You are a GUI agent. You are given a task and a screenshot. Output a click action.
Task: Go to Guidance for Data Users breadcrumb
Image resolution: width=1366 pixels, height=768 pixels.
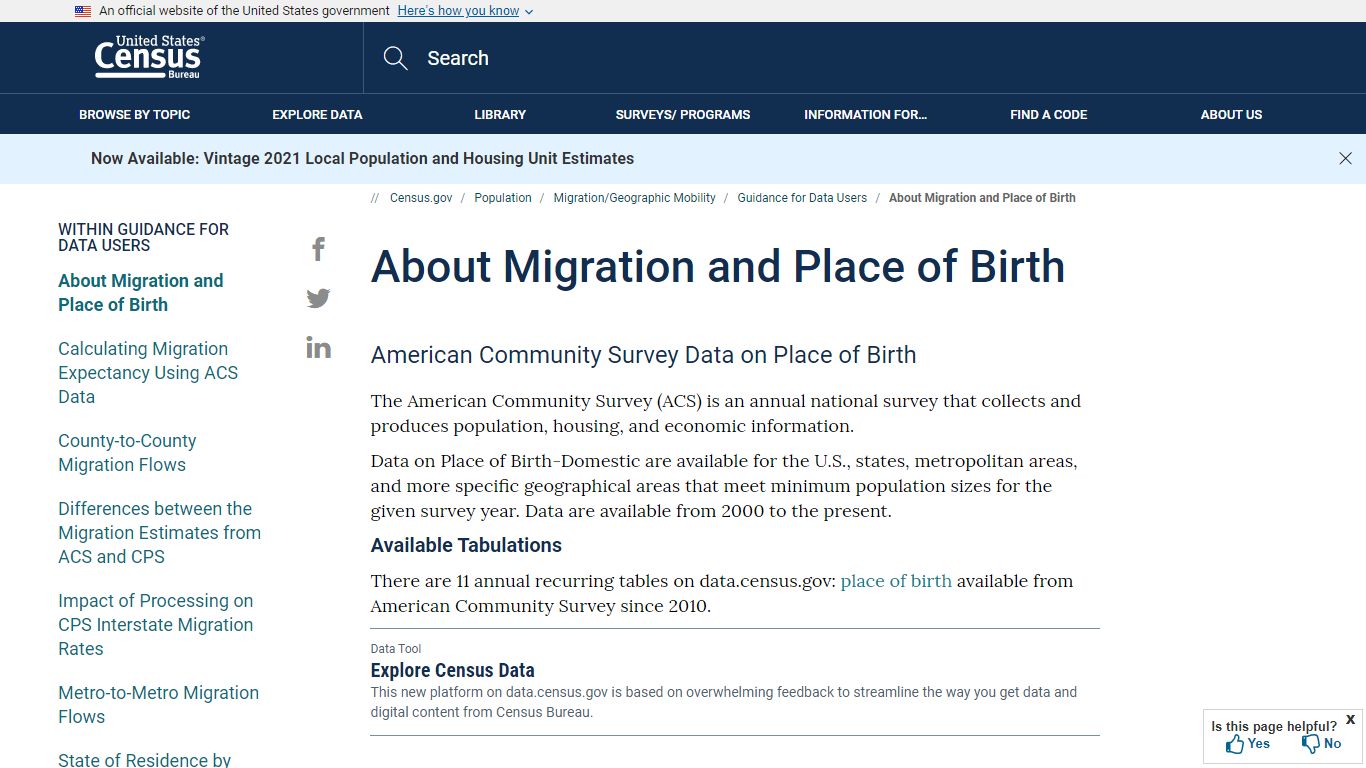(x=802, y=198)
